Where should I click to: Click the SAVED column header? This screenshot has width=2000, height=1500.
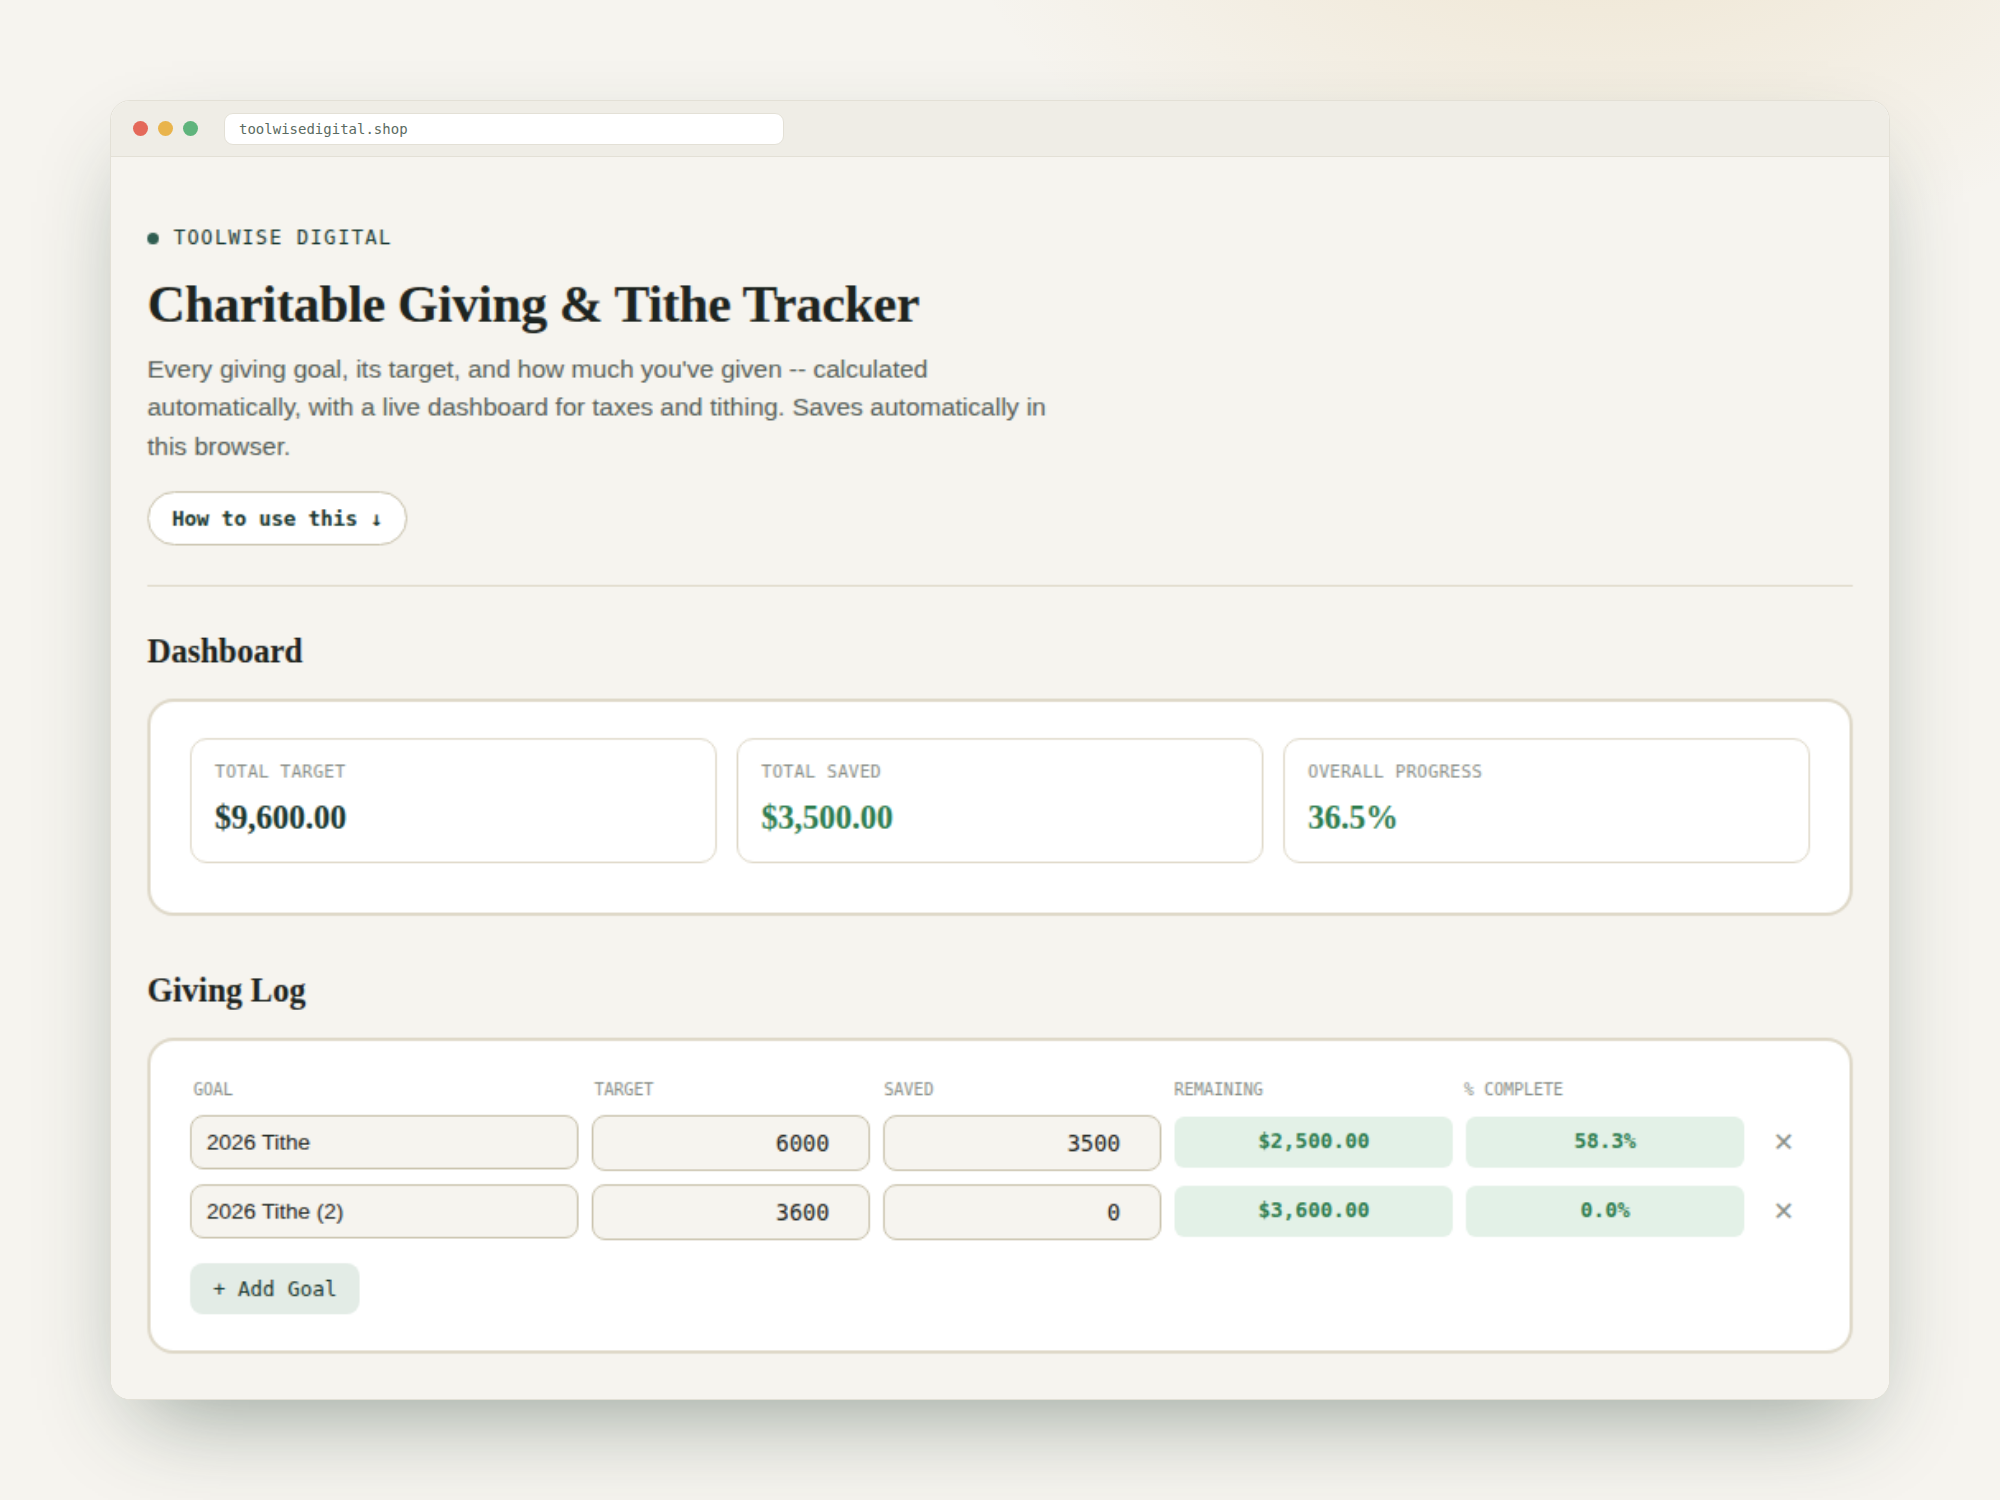909,1089
